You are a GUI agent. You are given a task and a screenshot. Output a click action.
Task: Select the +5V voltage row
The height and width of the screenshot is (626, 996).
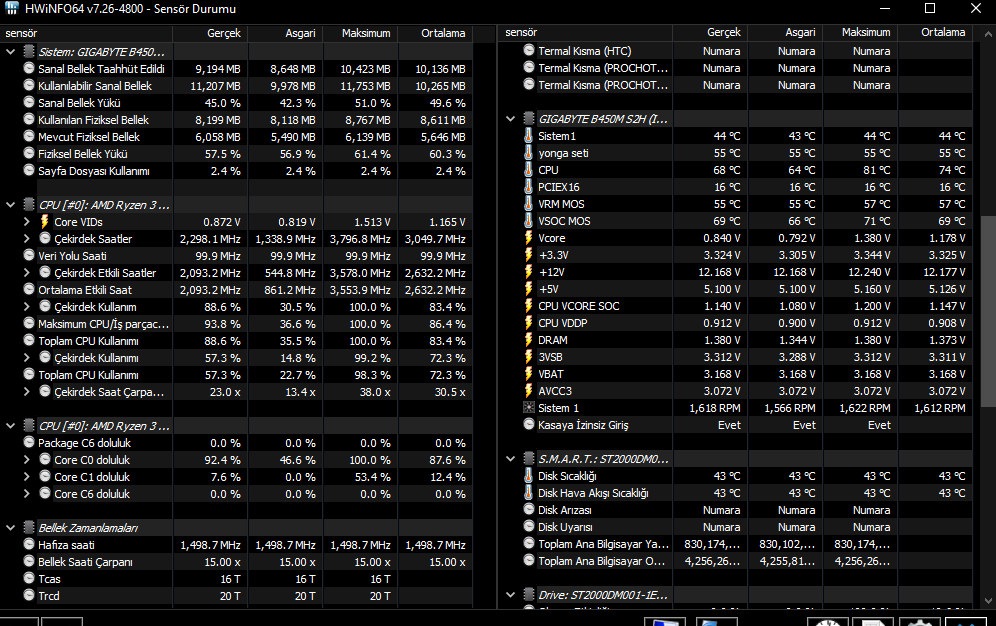[736, 289]
